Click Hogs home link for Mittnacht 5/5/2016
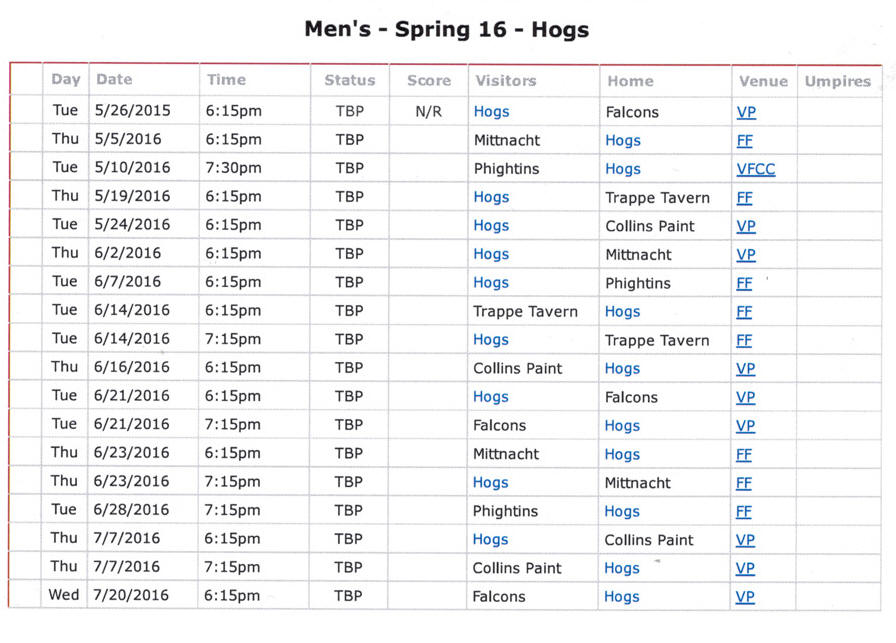Viewport: 896px width, 643px height. (x=623, y=141)
